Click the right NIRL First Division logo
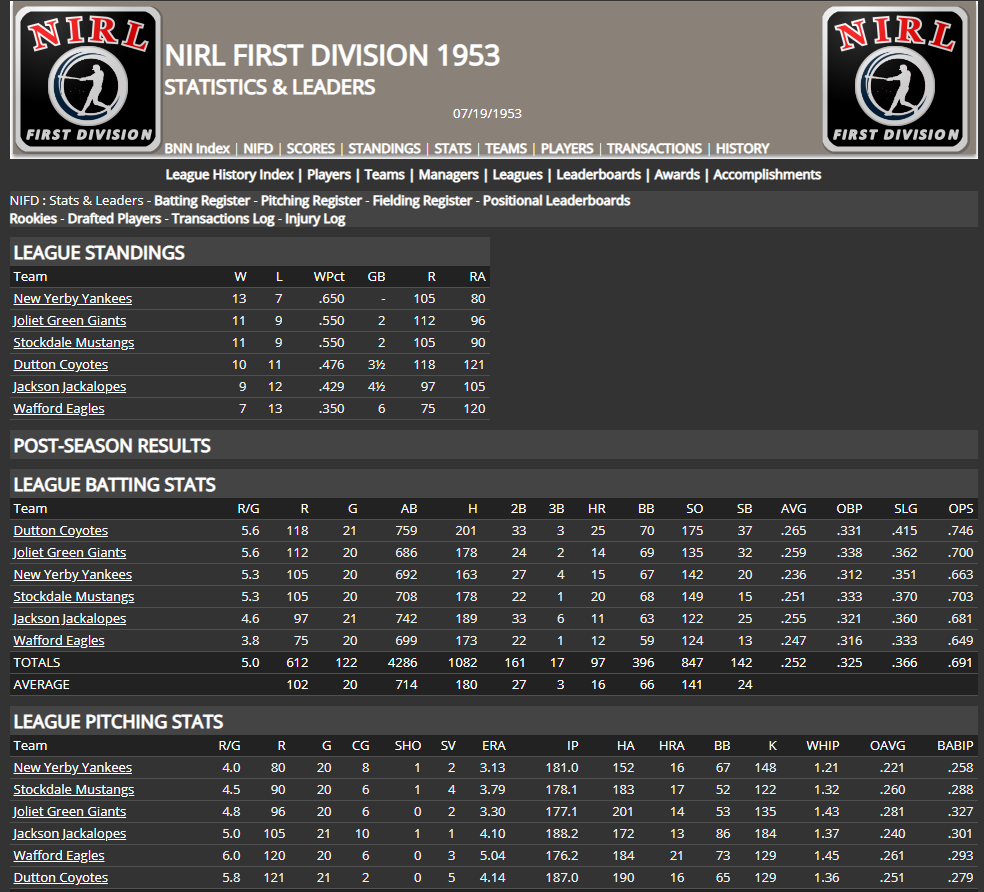 [896, 79]
